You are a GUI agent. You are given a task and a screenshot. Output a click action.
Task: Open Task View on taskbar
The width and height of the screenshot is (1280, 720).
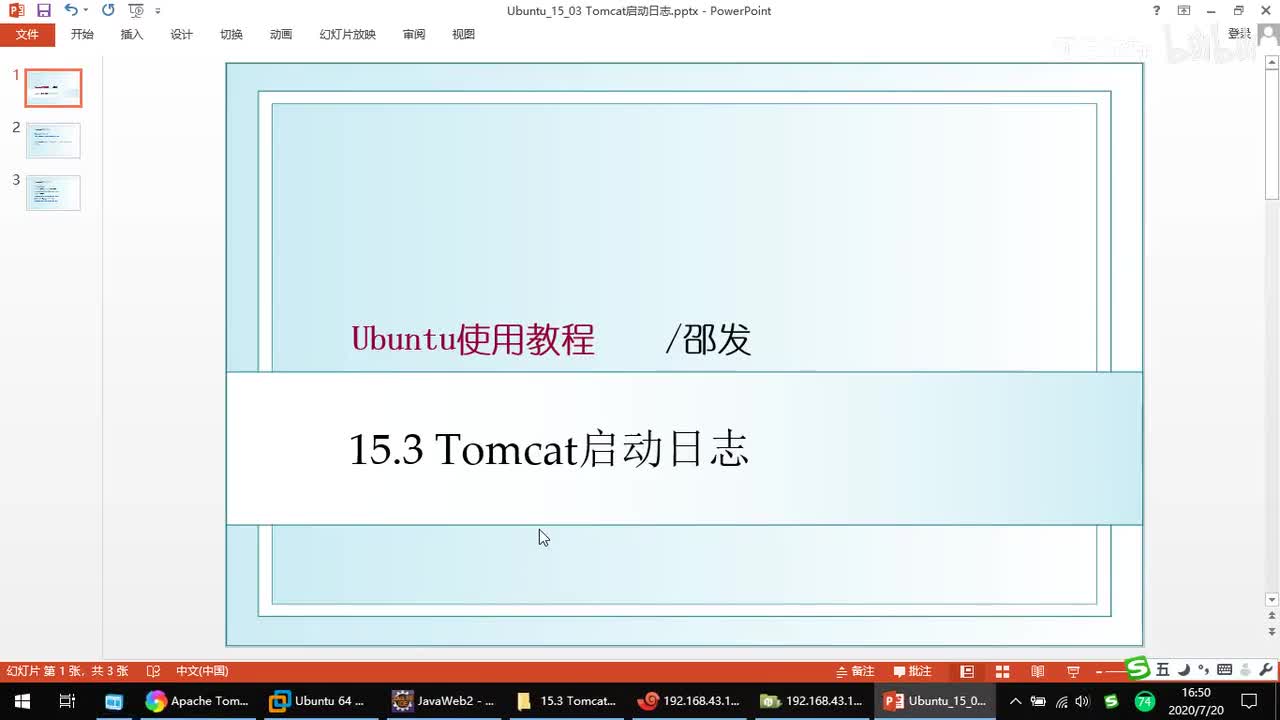(67, 701)
